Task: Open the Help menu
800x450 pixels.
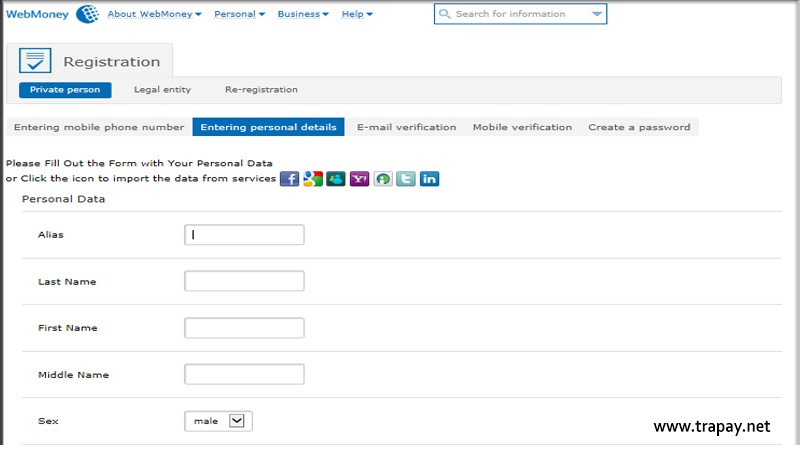Action: click(x=357, y=15)
